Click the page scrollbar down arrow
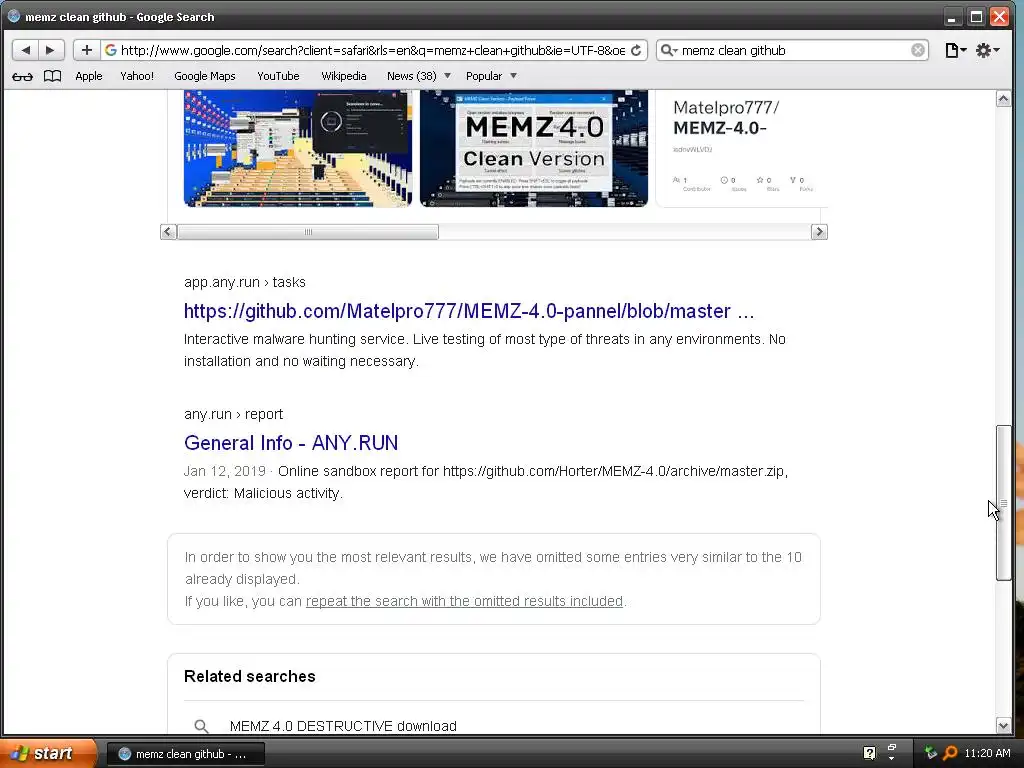1024x768 pixels. click(1003, 725)
